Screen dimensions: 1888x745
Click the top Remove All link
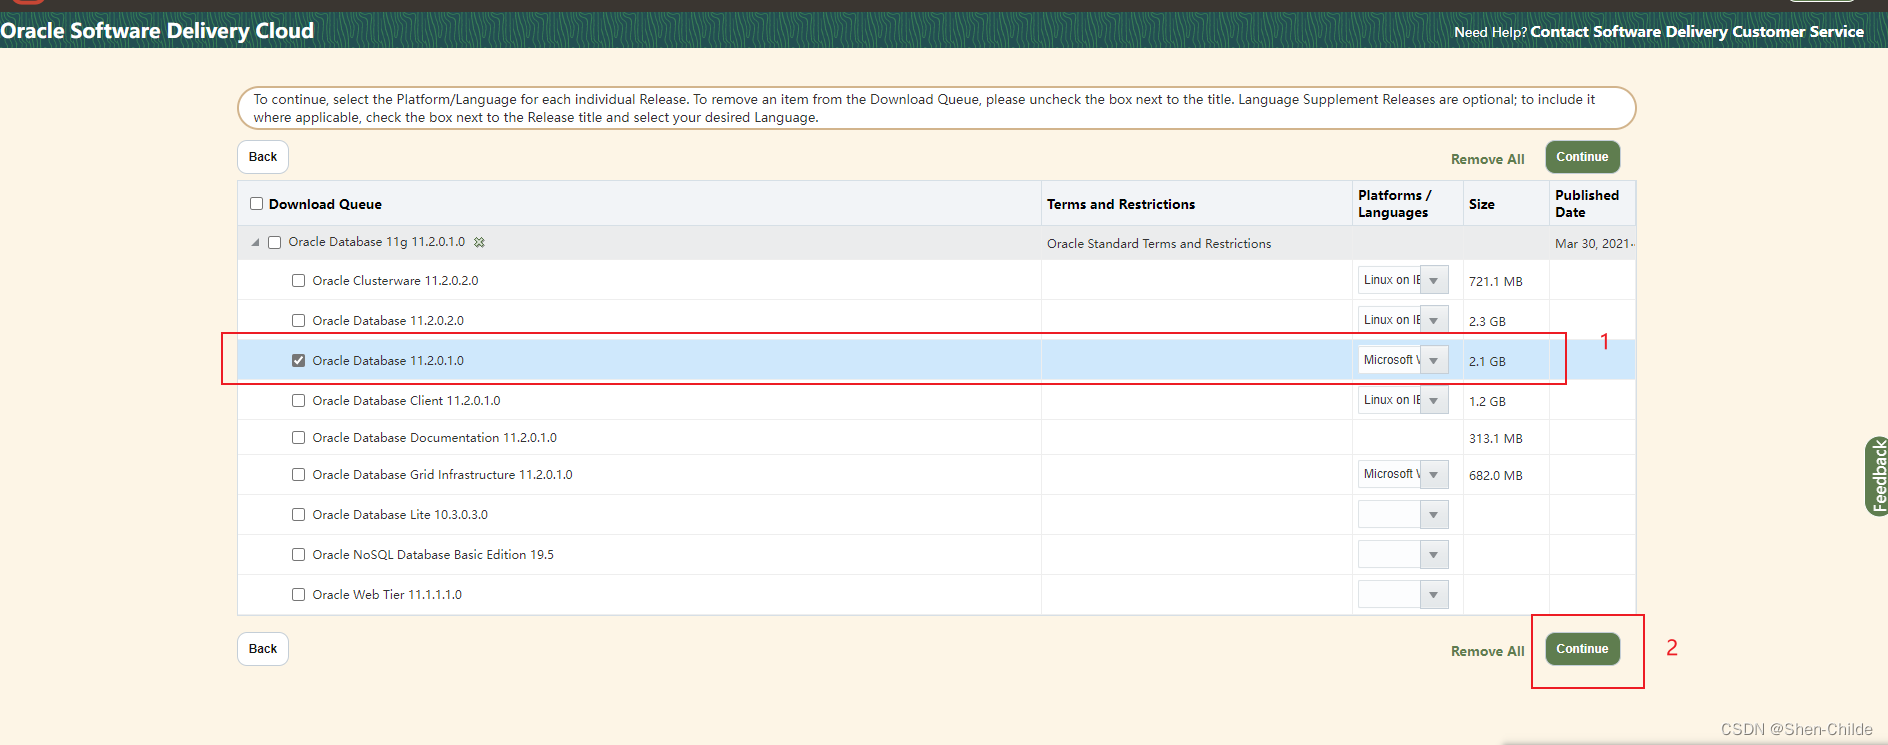point(1487,159)
